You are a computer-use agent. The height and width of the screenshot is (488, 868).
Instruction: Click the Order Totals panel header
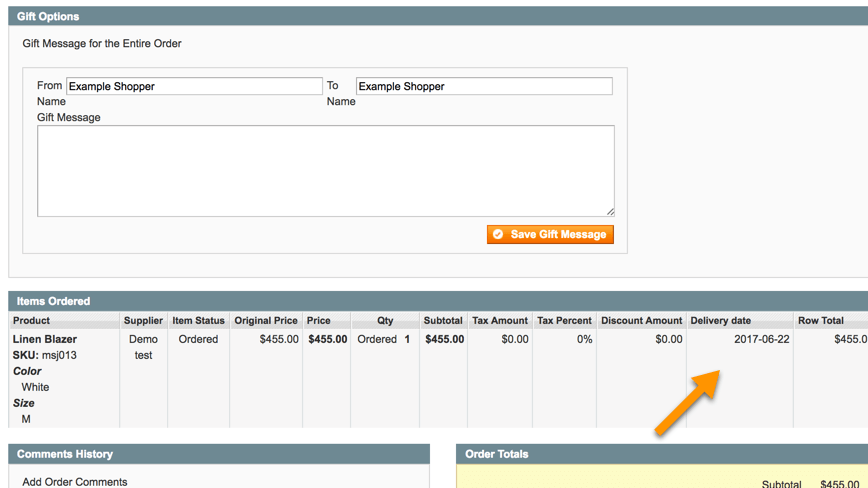pyautogui.click(x=497, y=454)
